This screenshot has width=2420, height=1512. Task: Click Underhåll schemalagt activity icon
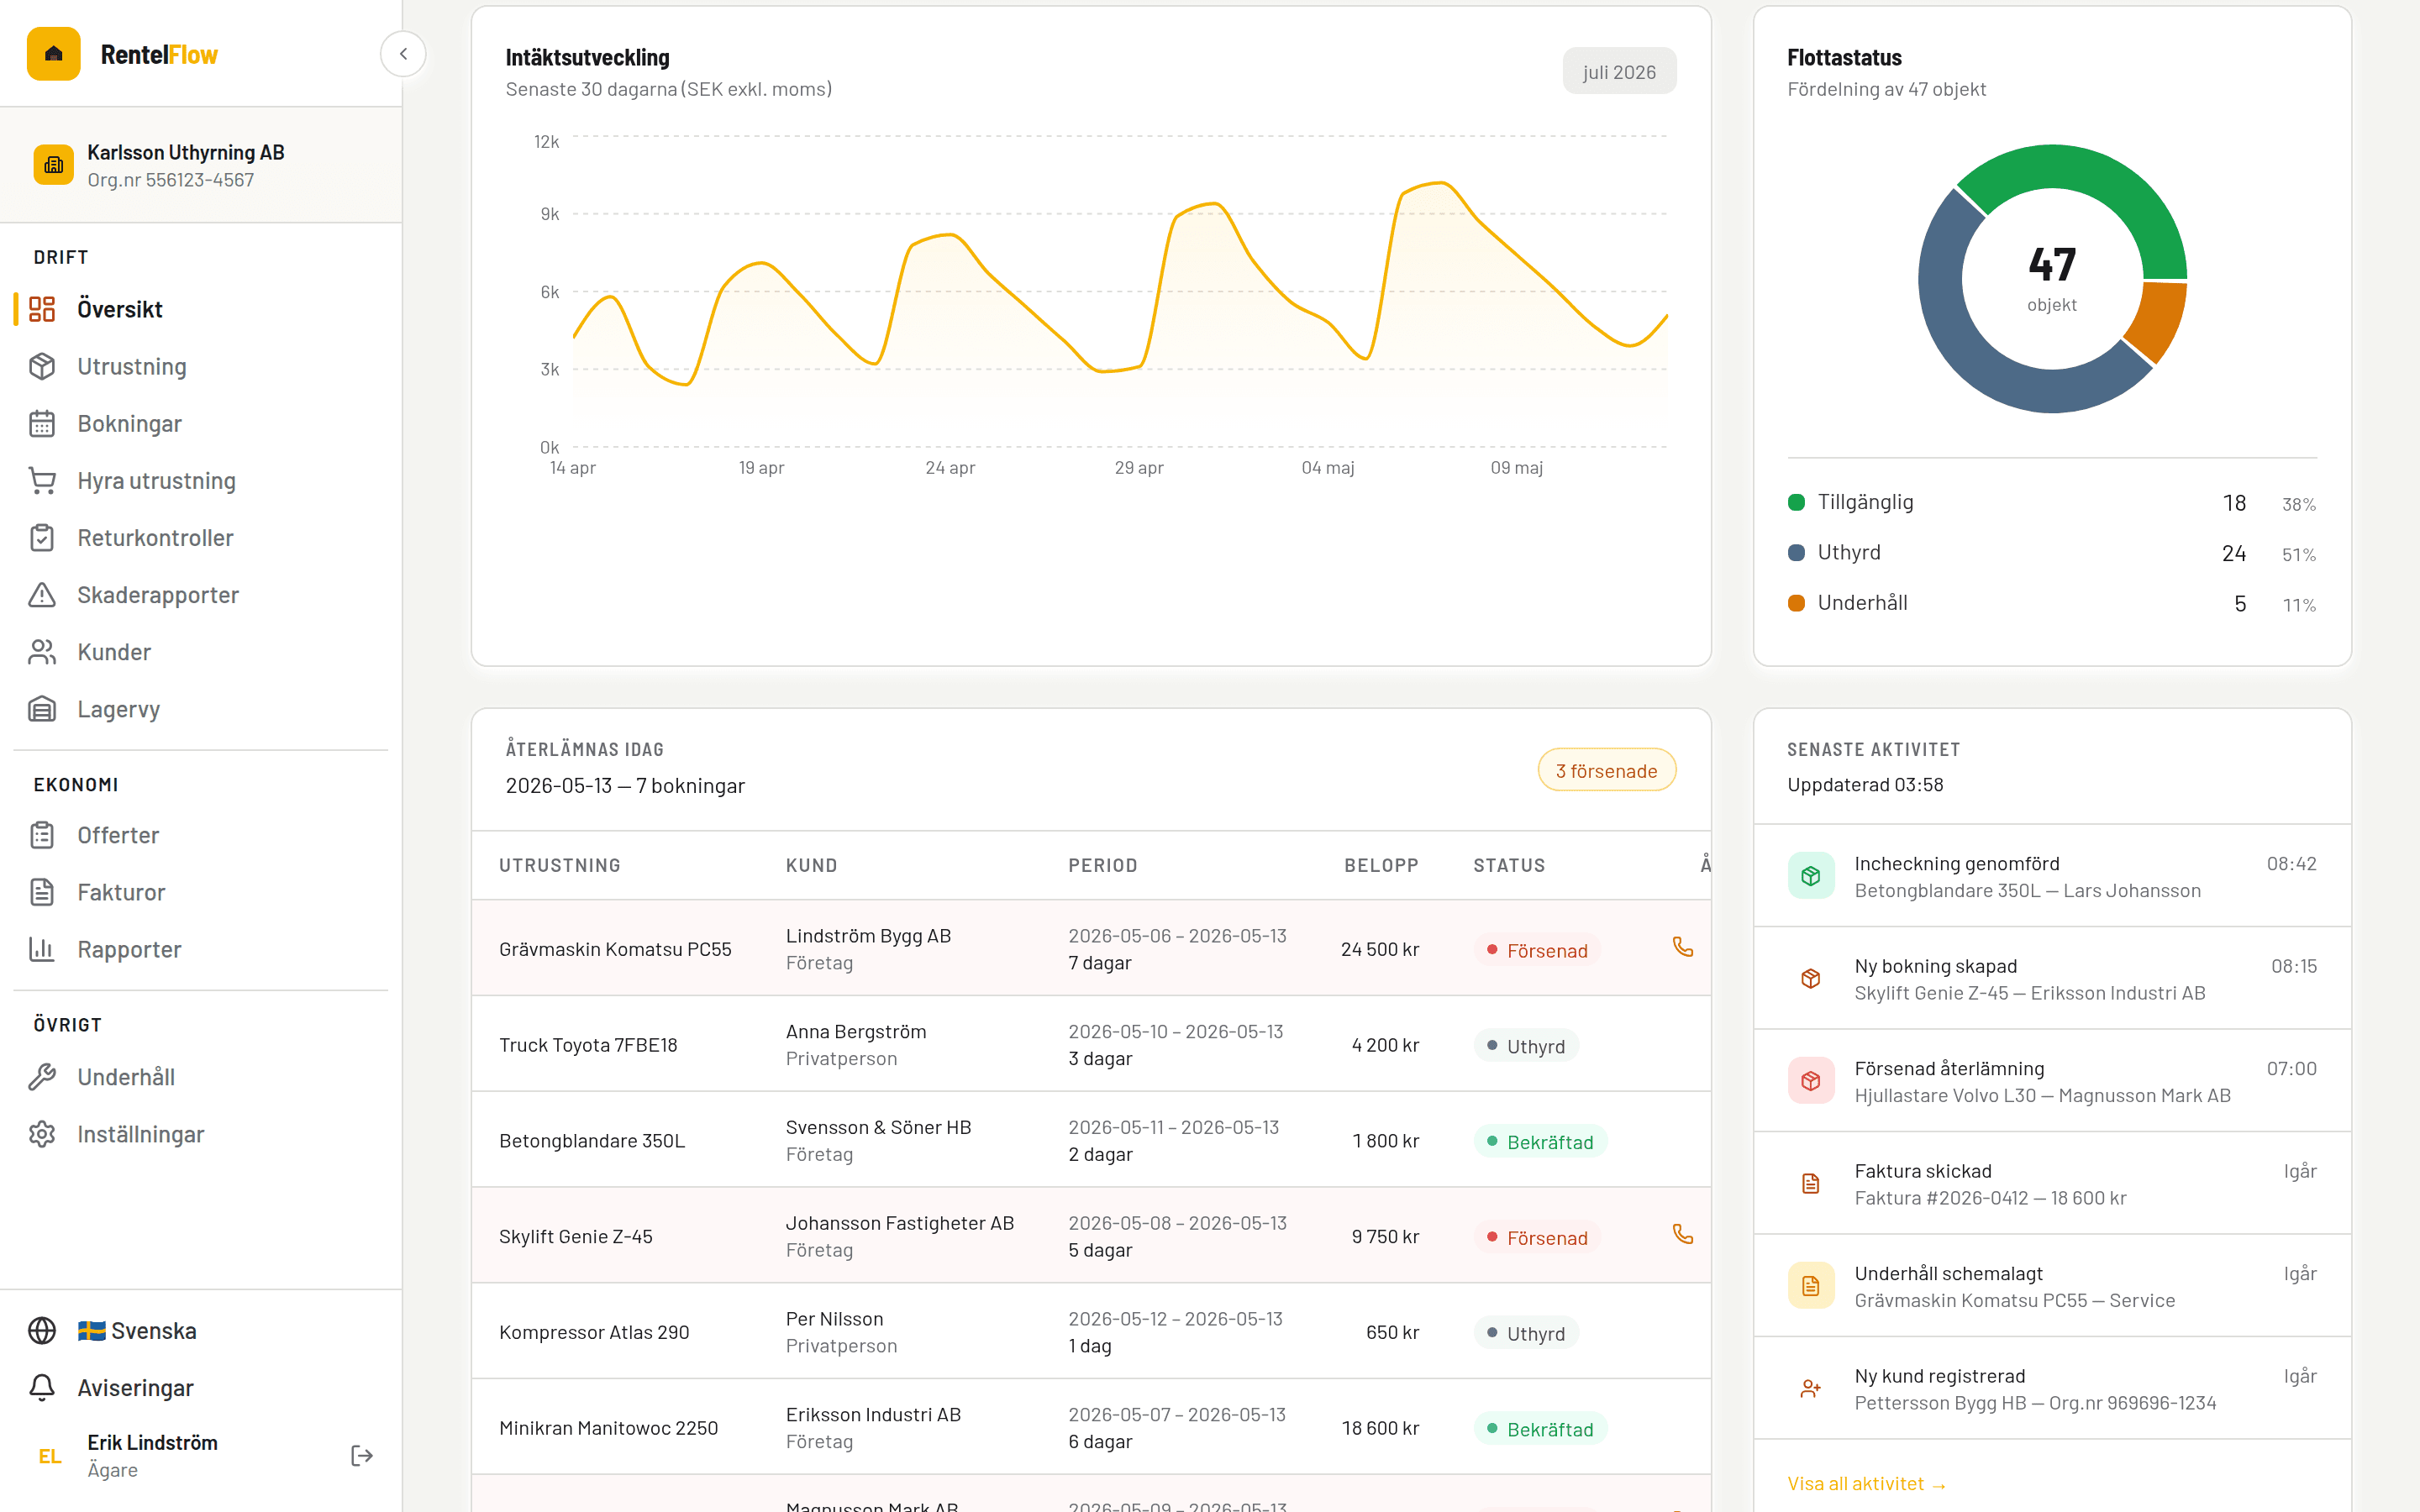tap(1811, 1286)
